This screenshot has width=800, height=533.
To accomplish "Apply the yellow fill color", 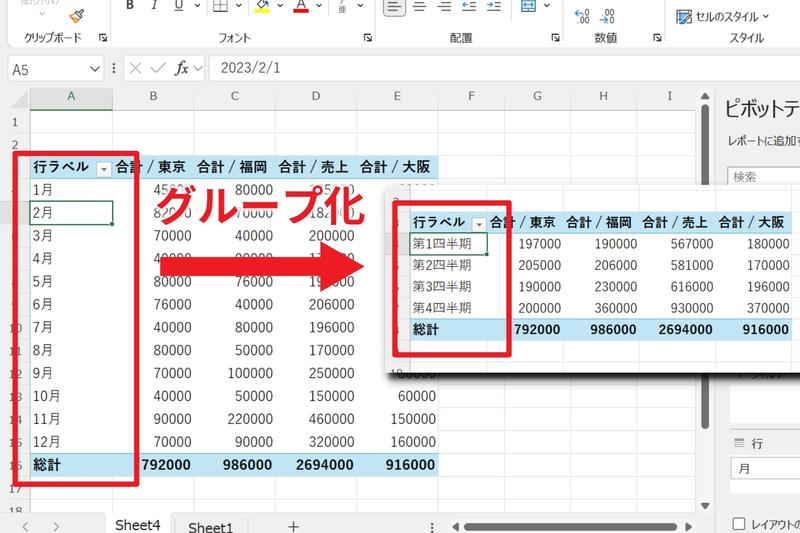I will coord(262,6).
